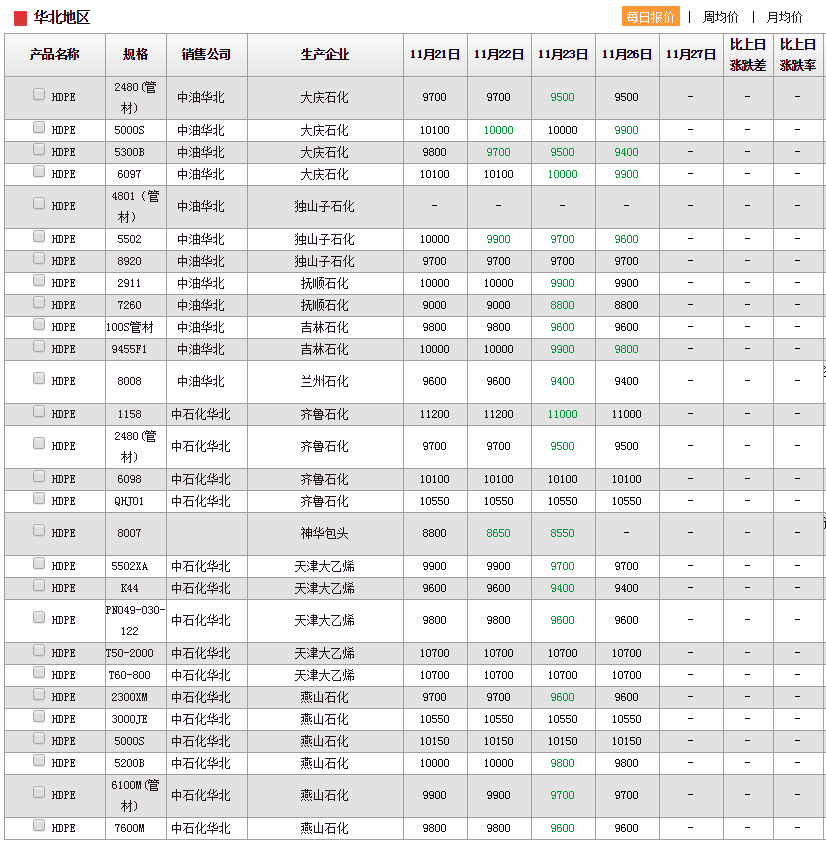
Task: Tick checkbox for HDPE PN049-030-122 row
Action: (x=39, y=617)
